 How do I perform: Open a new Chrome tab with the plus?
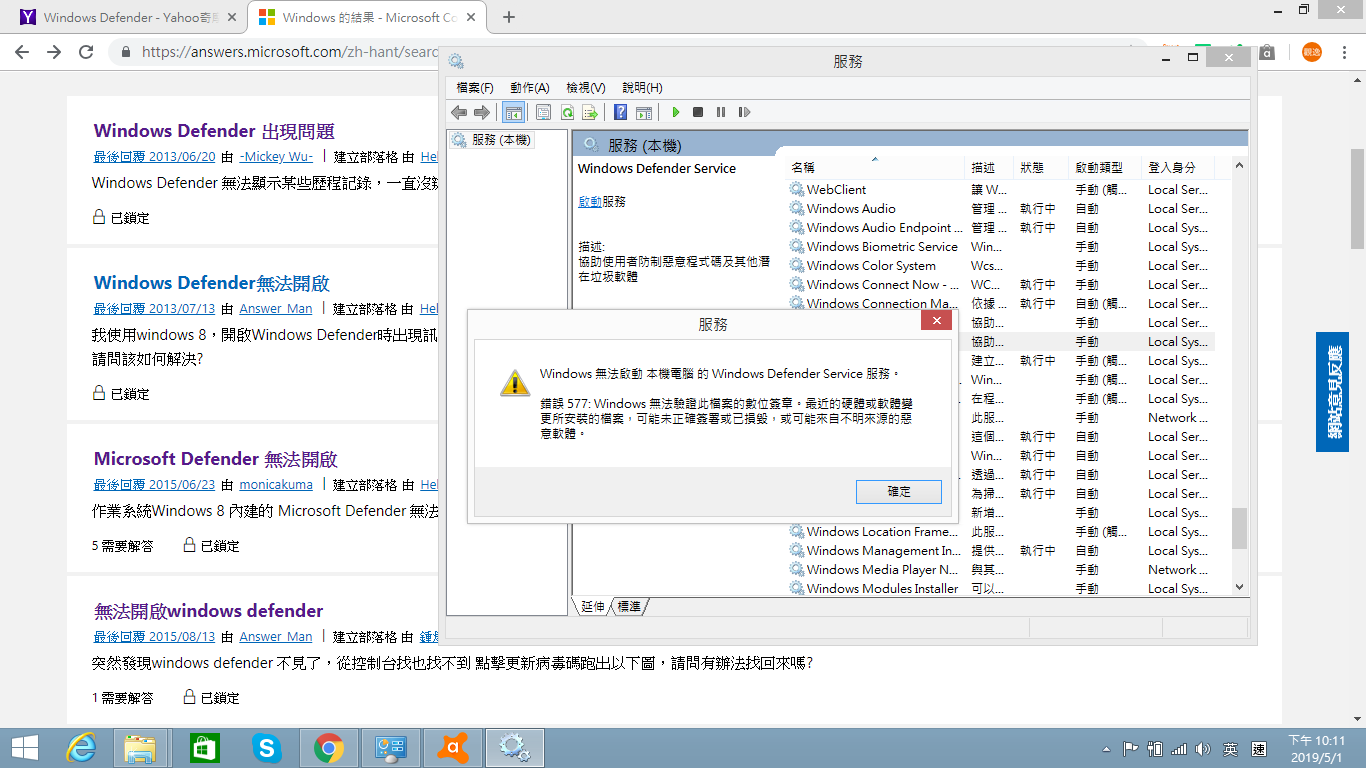(509, 17)
